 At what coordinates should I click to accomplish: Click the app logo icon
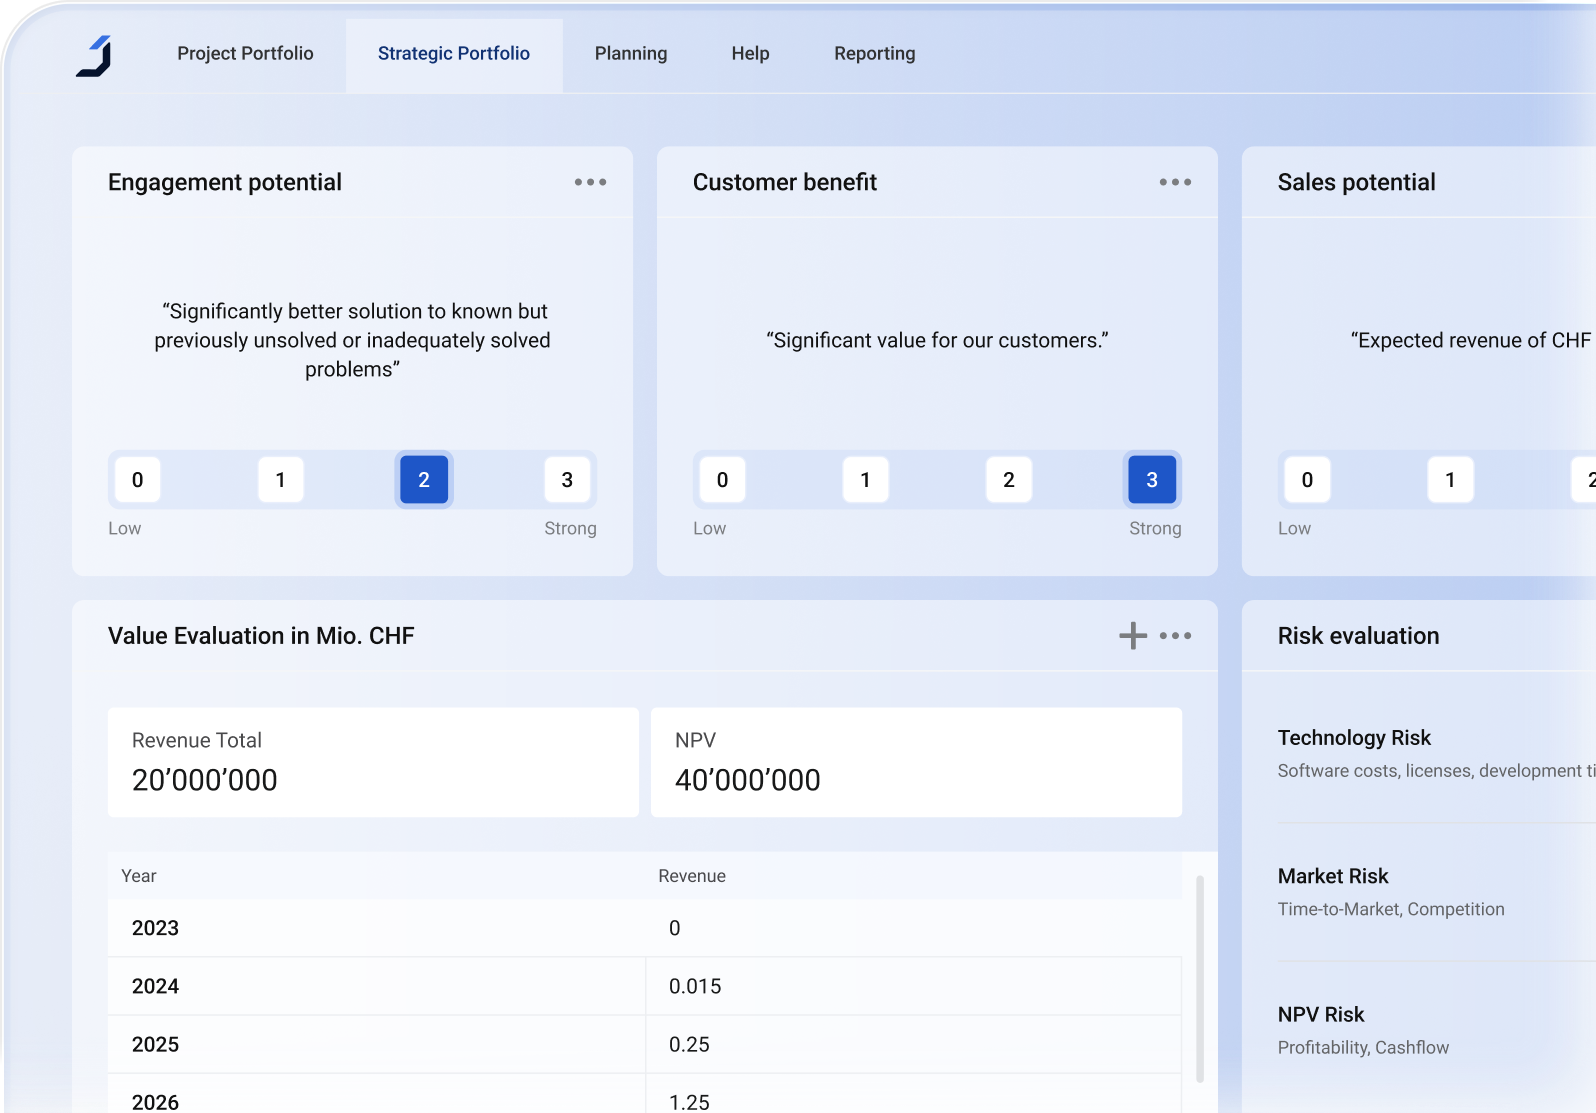pos(94,56)
